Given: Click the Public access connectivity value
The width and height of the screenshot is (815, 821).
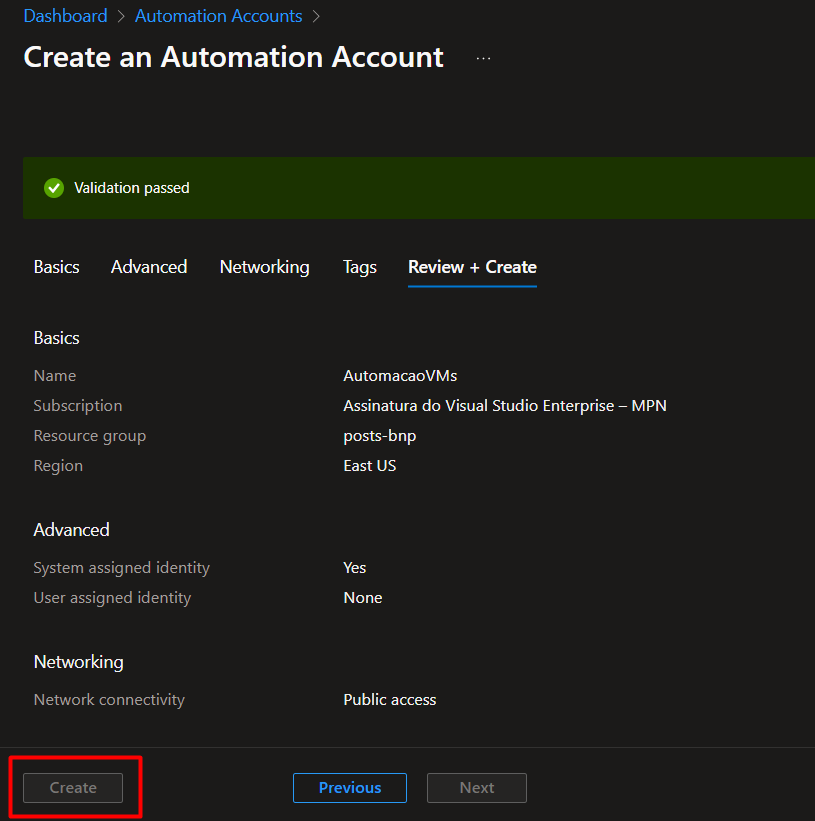Looking at the screenshot, I should point(389,700).
